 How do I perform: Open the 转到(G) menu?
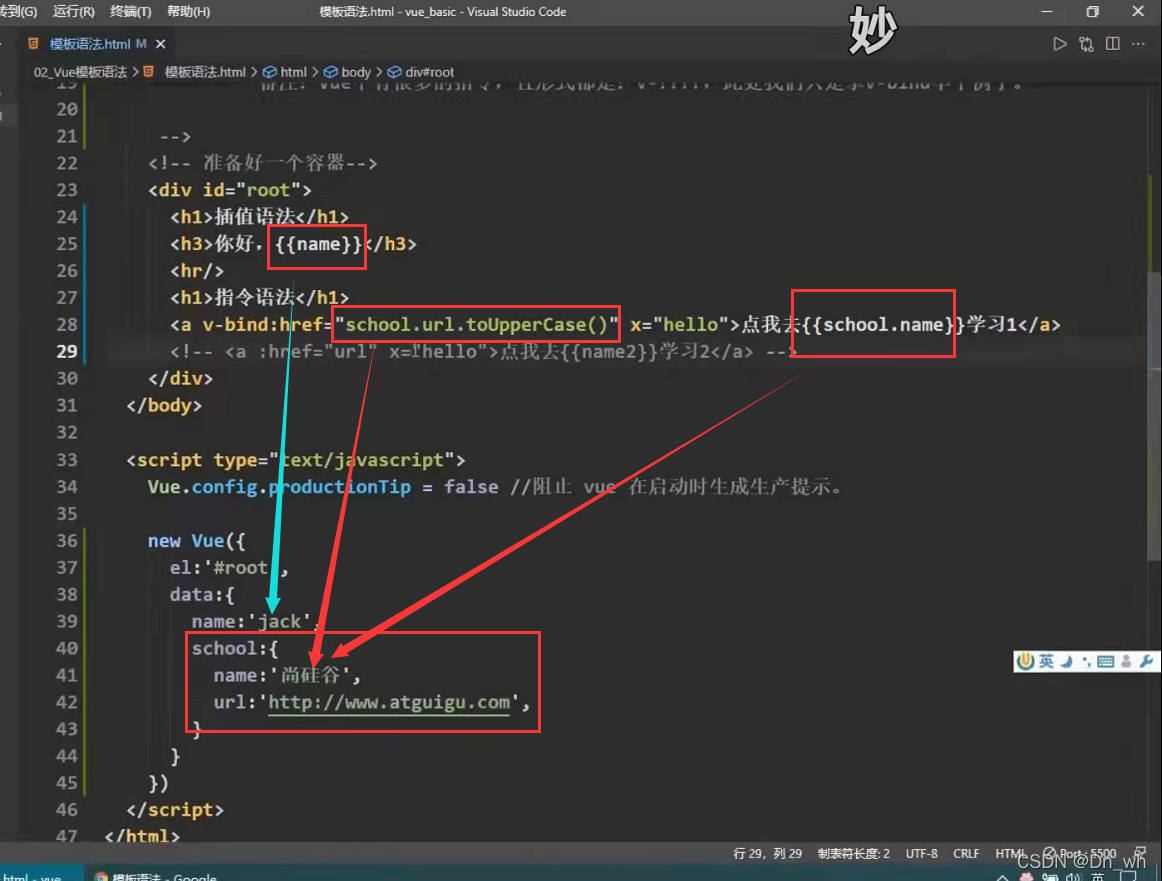19,12
